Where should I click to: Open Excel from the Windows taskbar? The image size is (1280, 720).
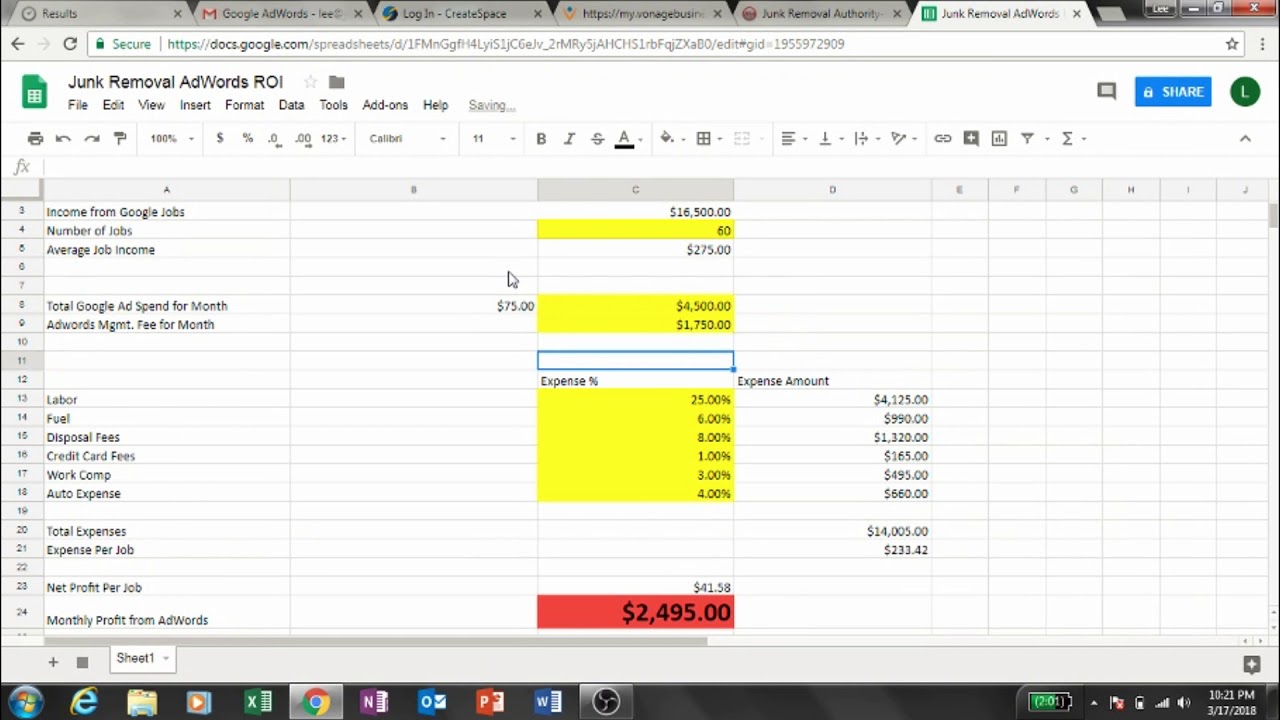258,702
